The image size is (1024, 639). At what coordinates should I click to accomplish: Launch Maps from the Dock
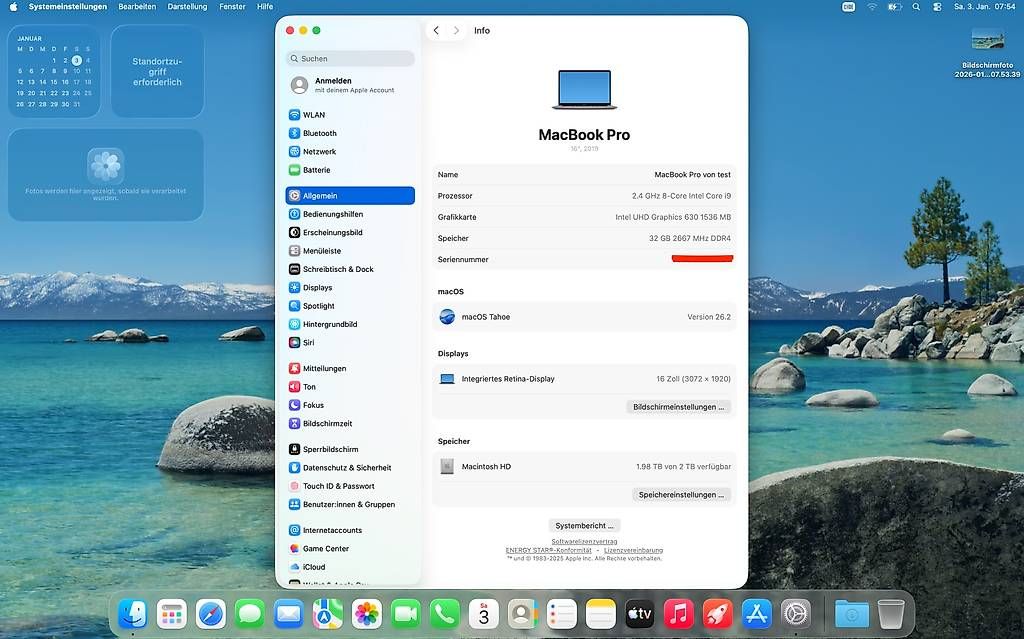tap(327, 614)
